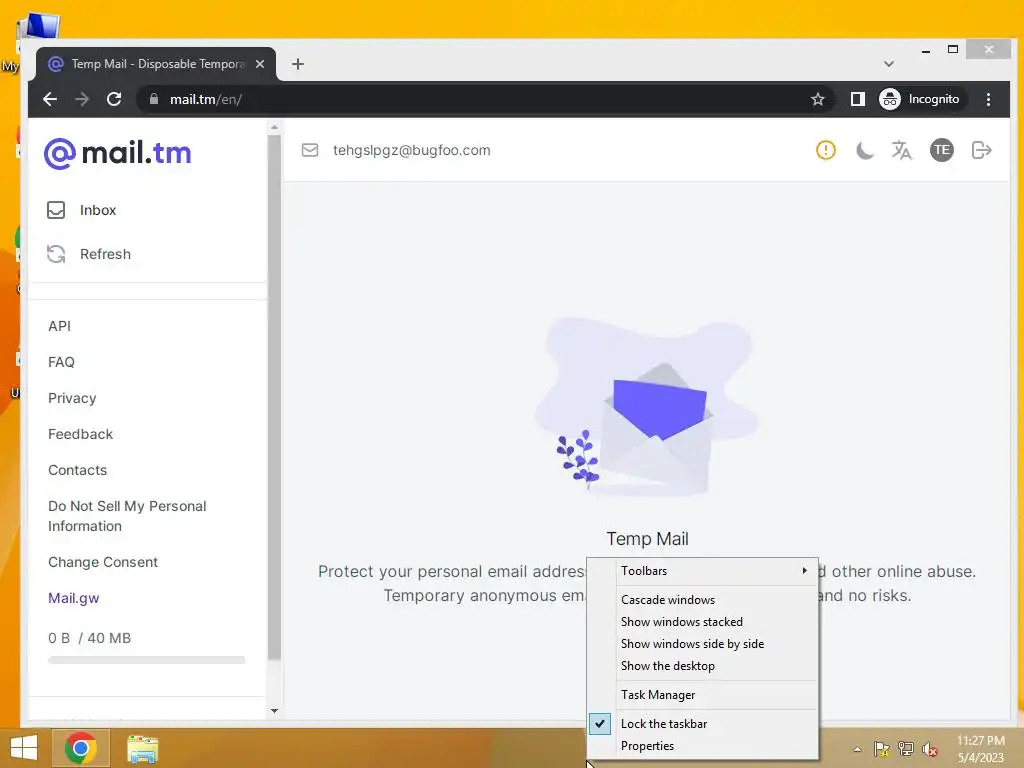Refresh the mailbox list

(89, 254)
